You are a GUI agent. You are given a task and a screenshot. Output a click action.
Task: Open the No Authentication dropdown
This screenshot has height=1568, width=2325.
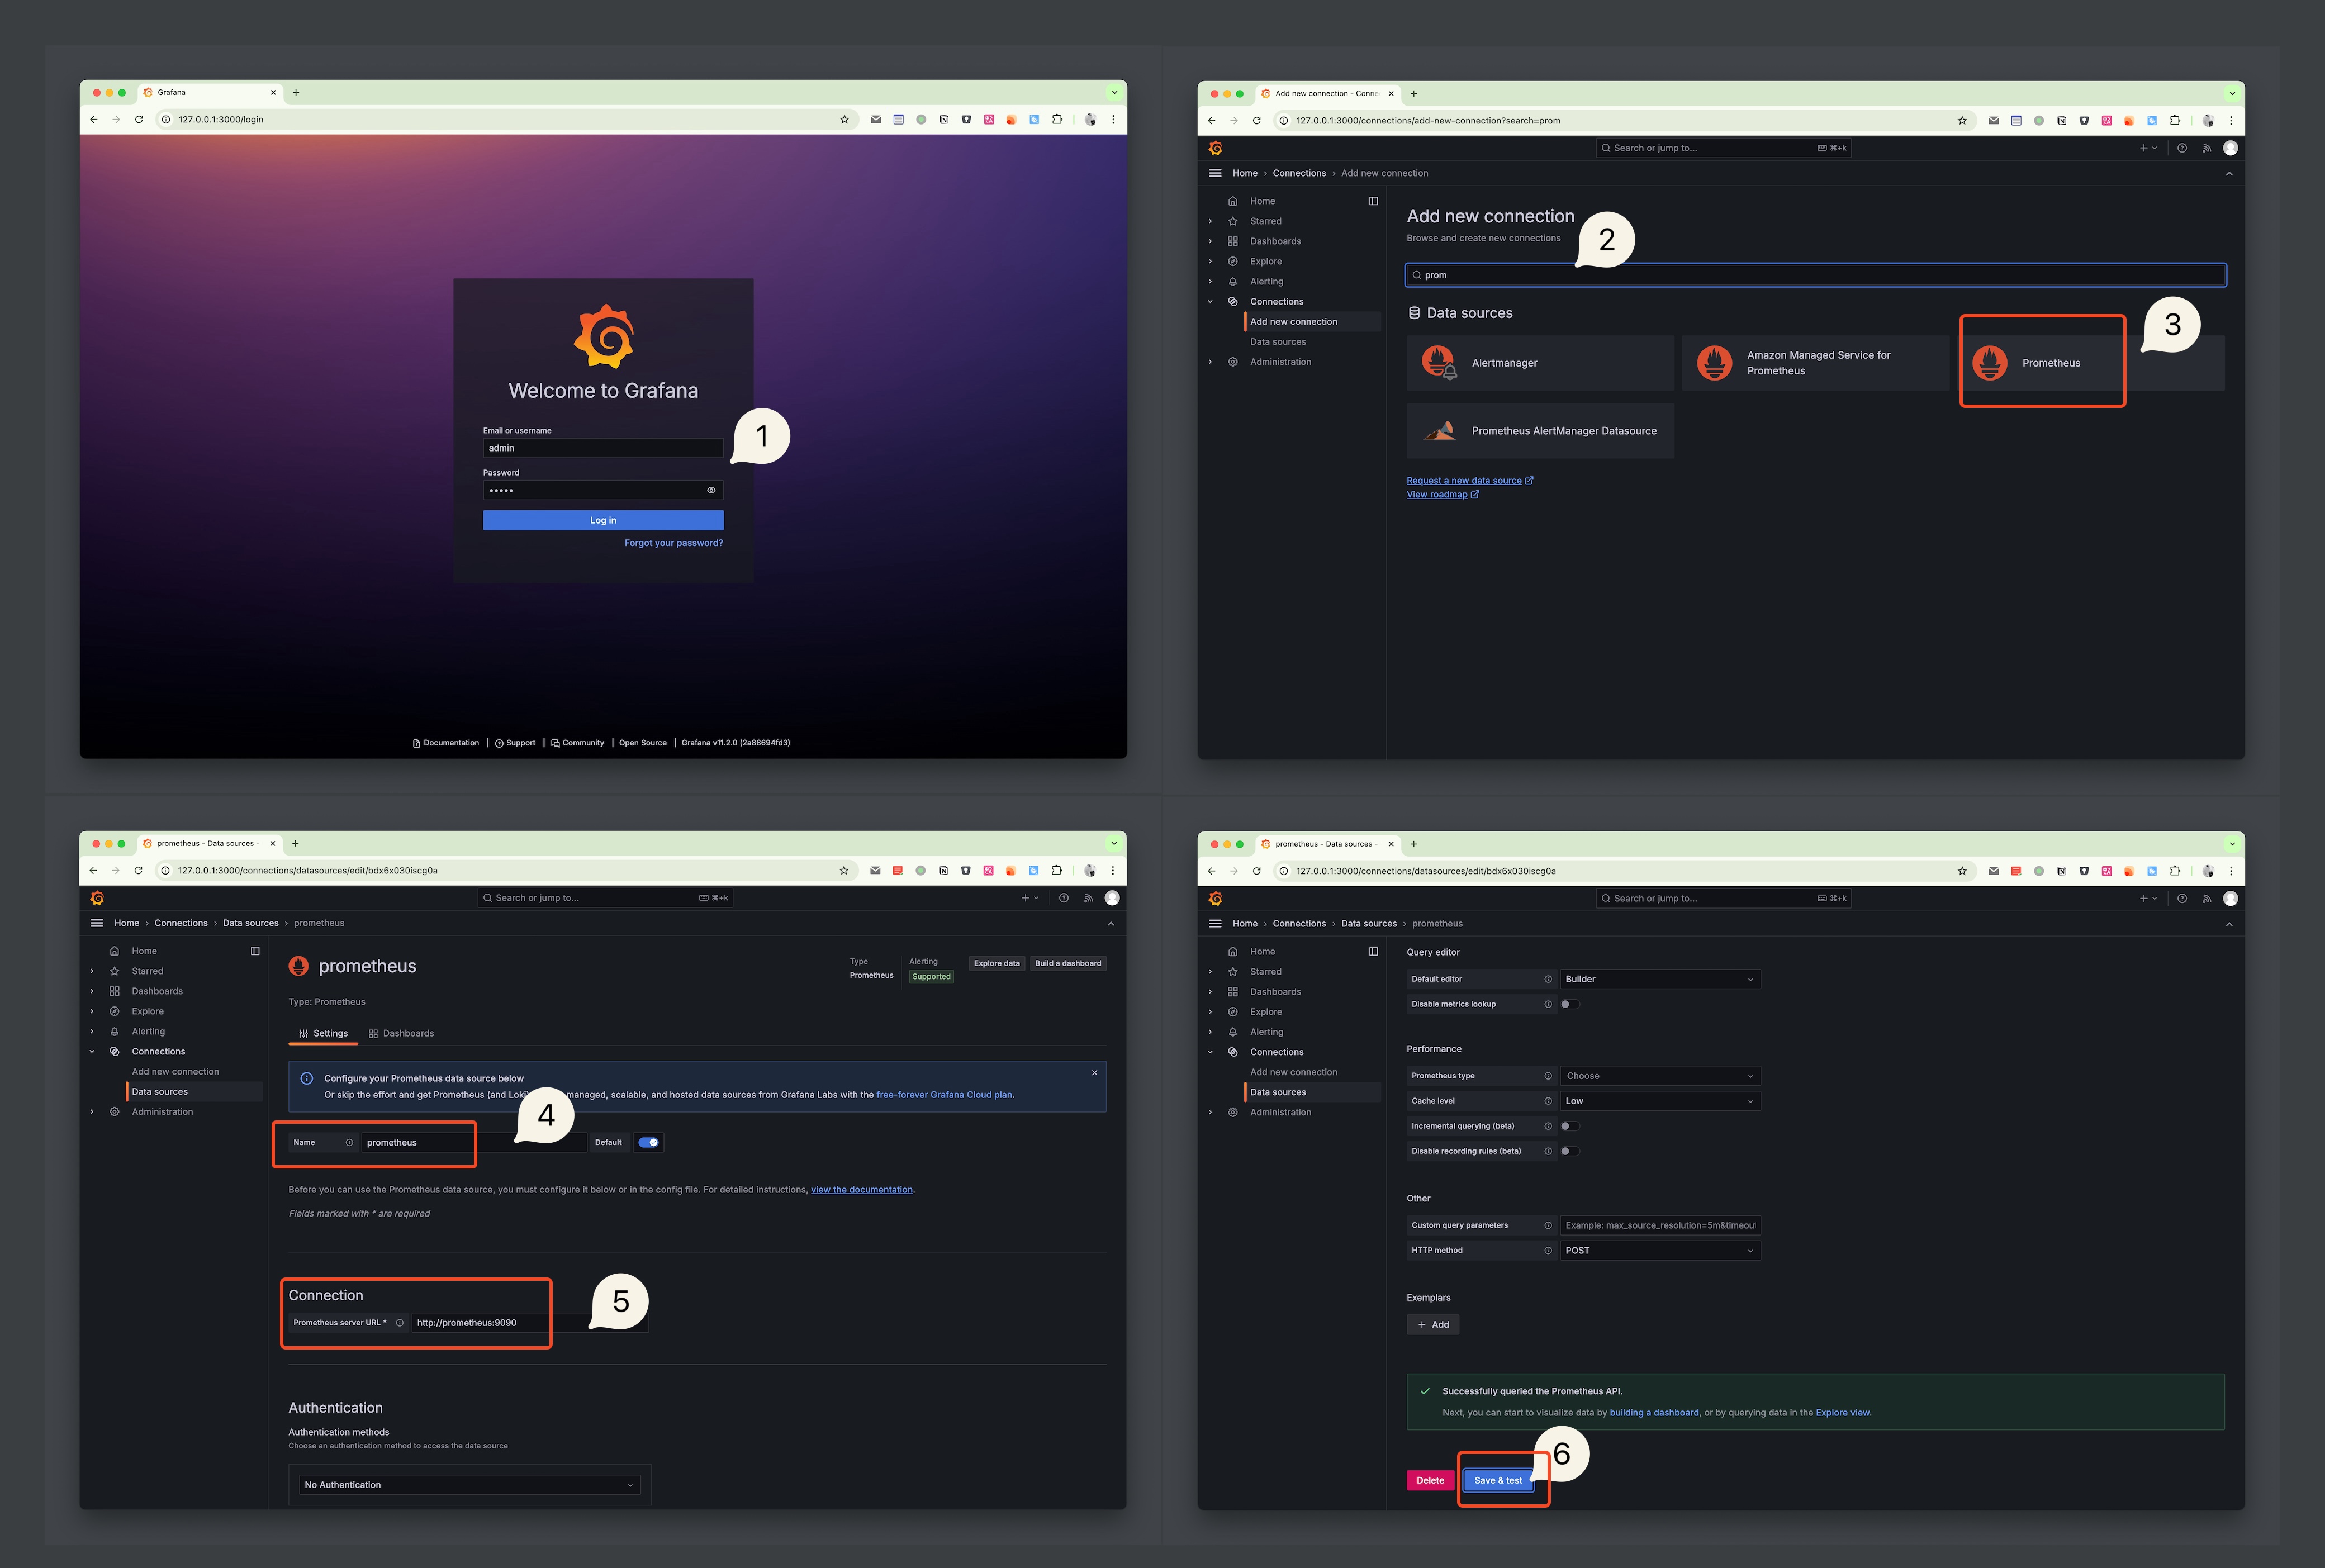pyautogui.click(x=469, y=1485)
